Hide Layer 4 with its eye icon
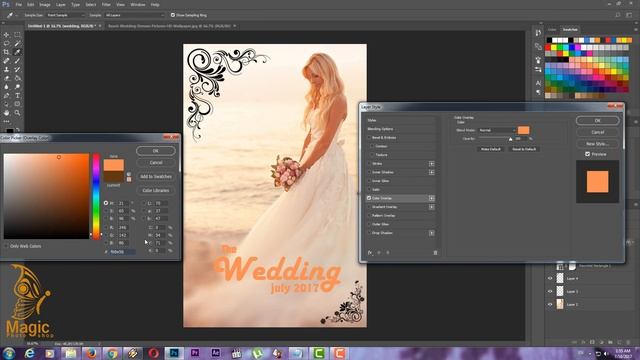This screenshot has width=640, height=360. click(550, 278)
